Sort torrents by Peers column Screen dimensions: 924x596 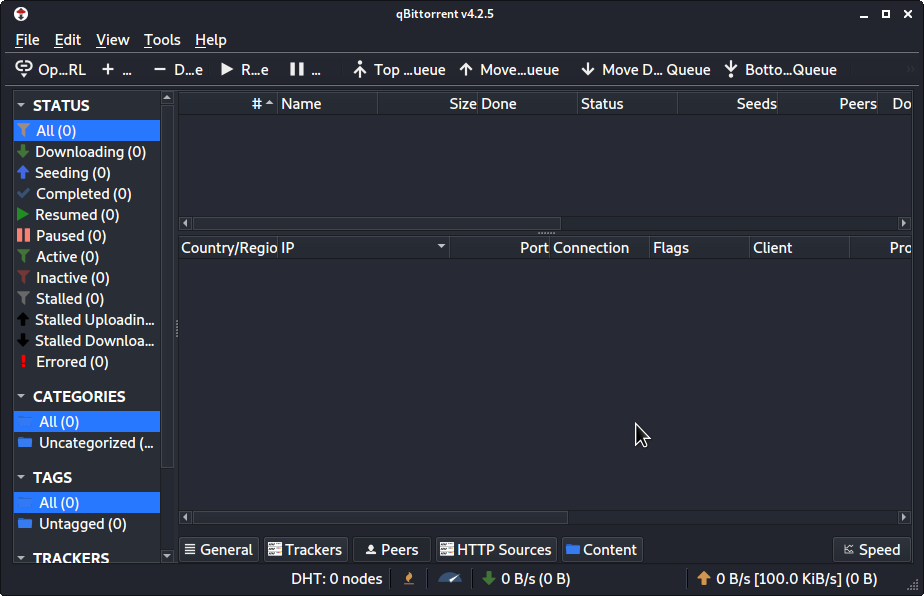(828, 104)
